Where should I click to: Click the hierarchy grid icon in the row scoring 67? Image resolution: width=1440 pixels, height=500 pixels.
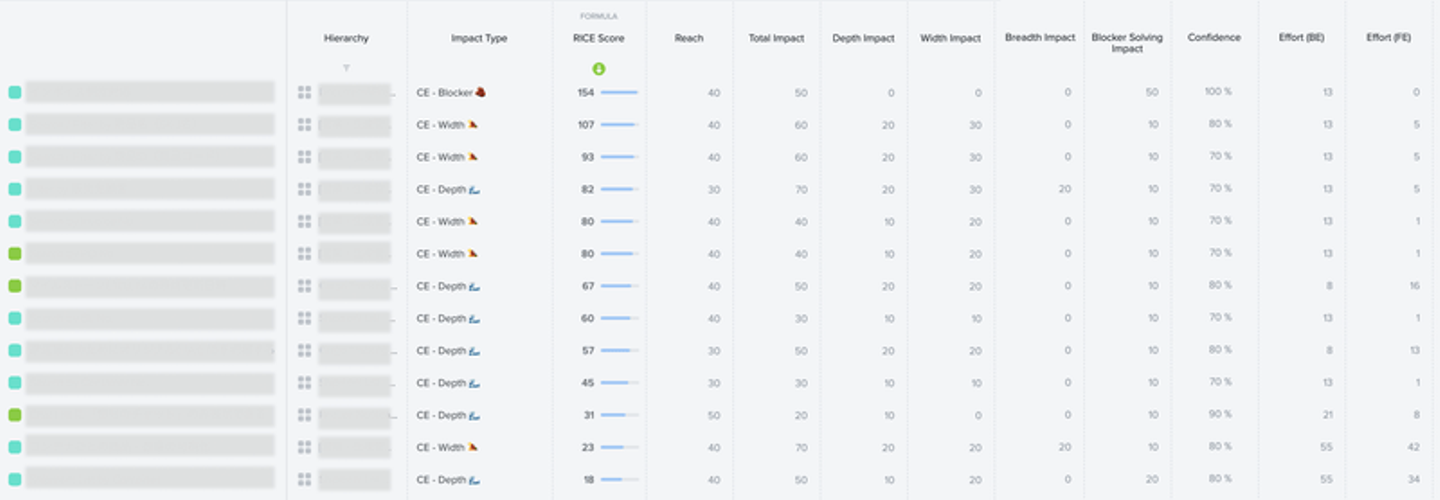(x=305, y=286)
